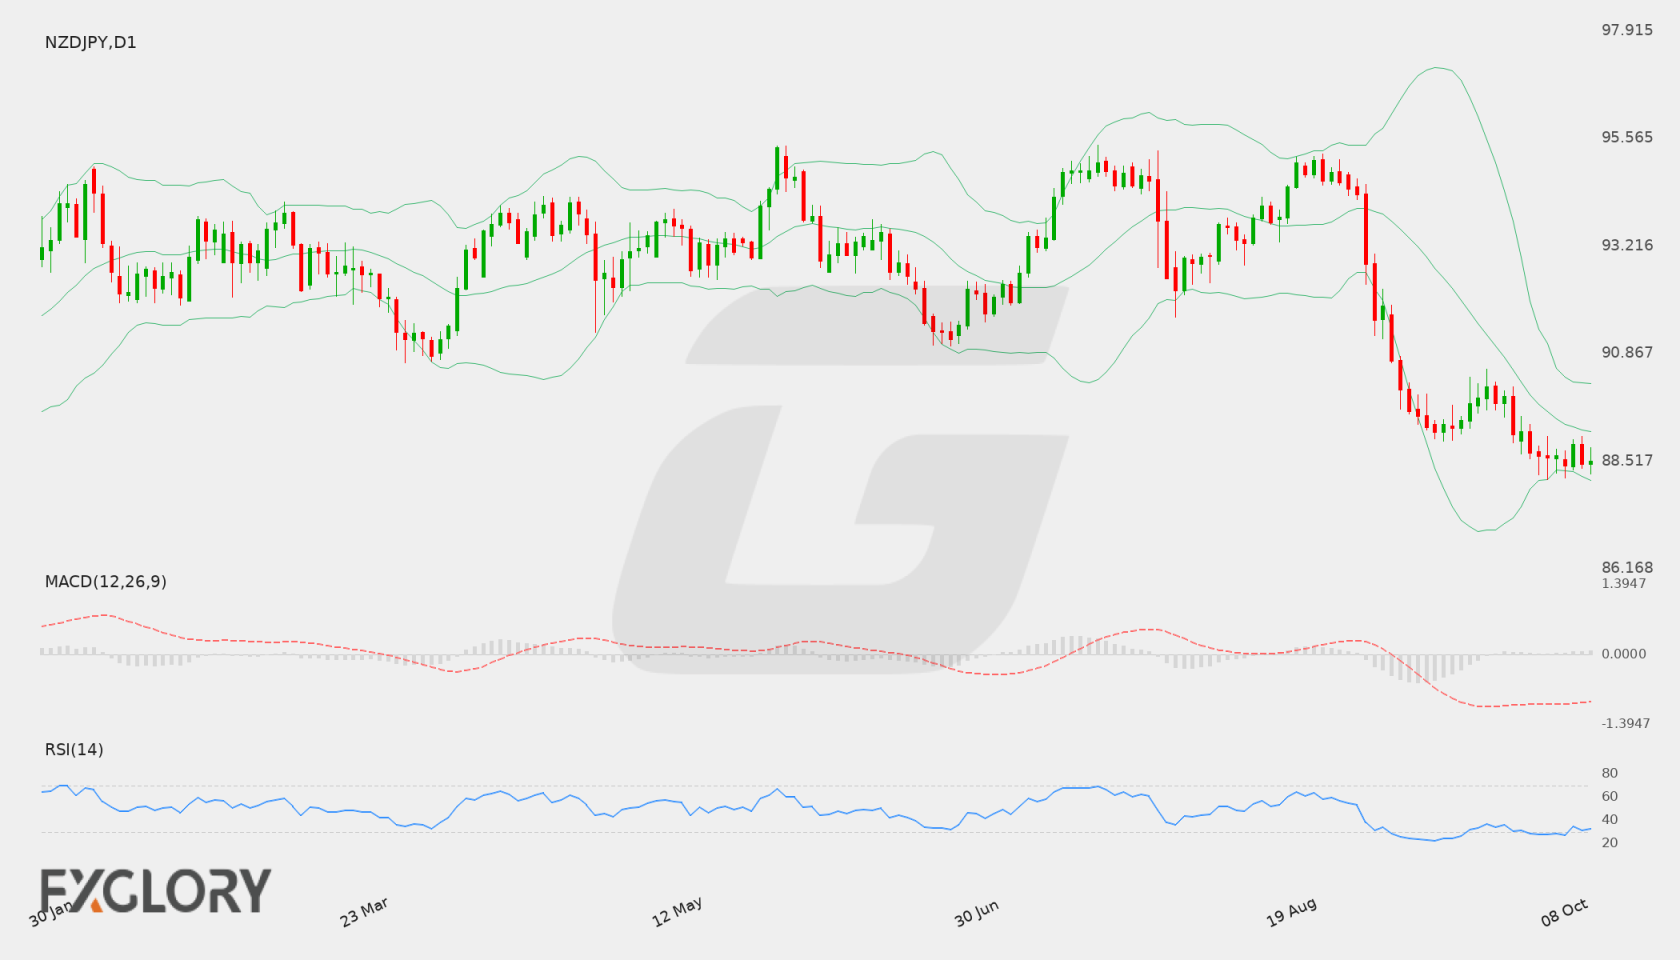Click the 12 May date label
The width and height of the screenshot is (1680, 960).
click(x=677, y=912)
